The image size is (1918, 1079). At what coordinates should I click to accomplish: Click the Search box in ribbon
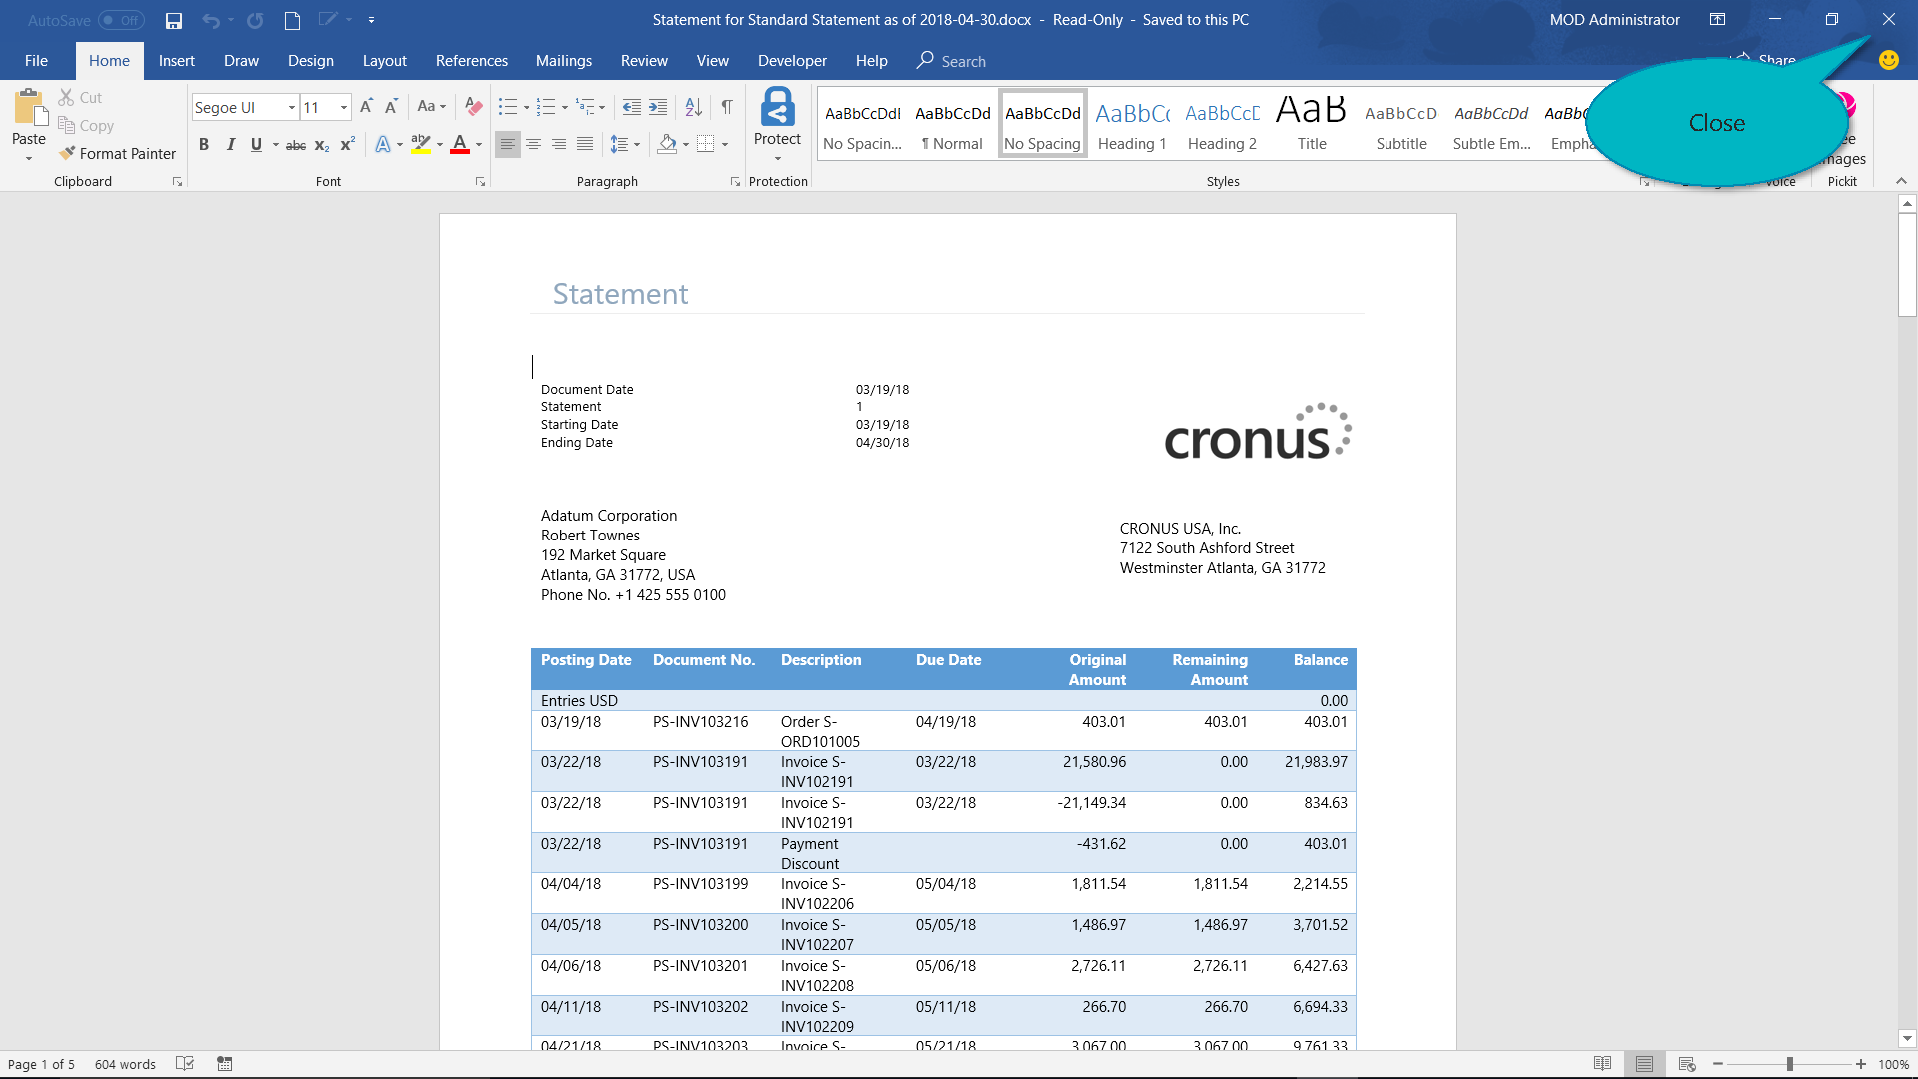pyautogui.click(x=963, y=61)
